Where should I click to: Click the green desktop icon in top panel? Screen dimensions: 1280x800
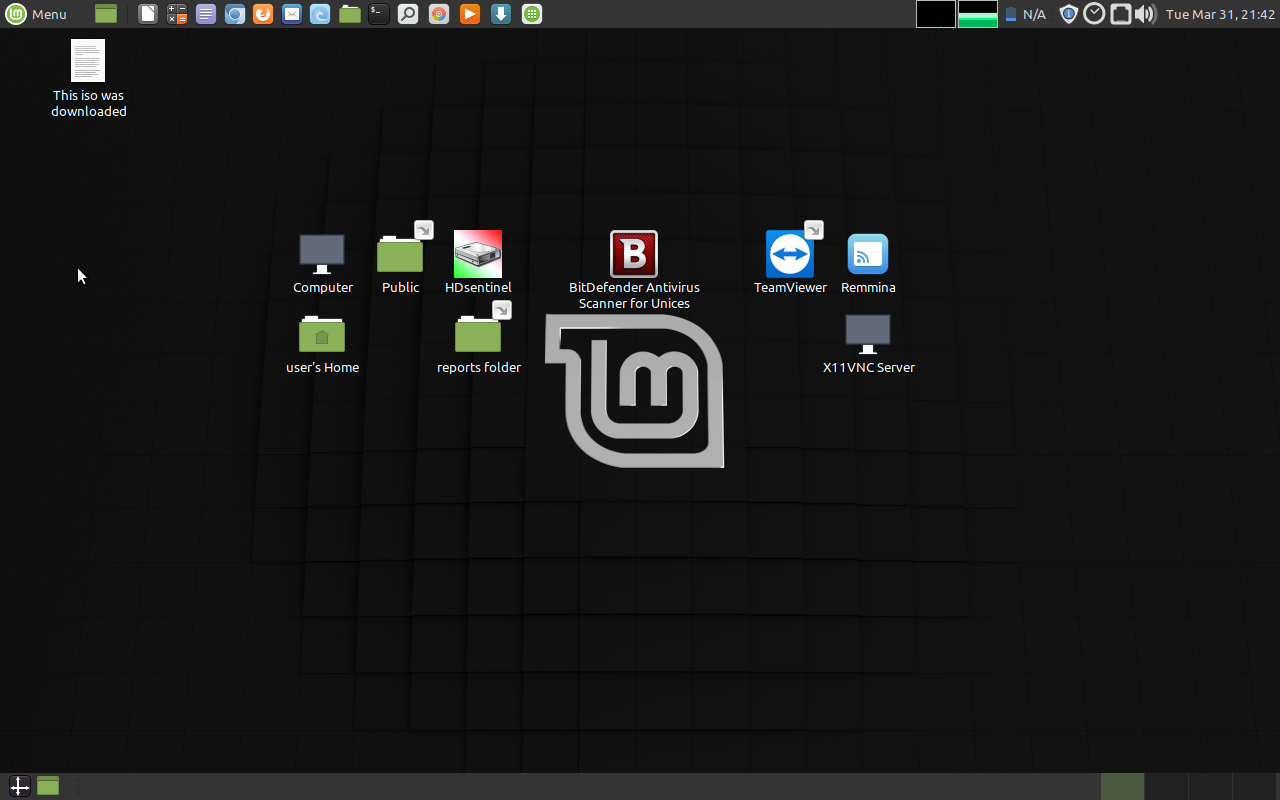tap(106, 14)
